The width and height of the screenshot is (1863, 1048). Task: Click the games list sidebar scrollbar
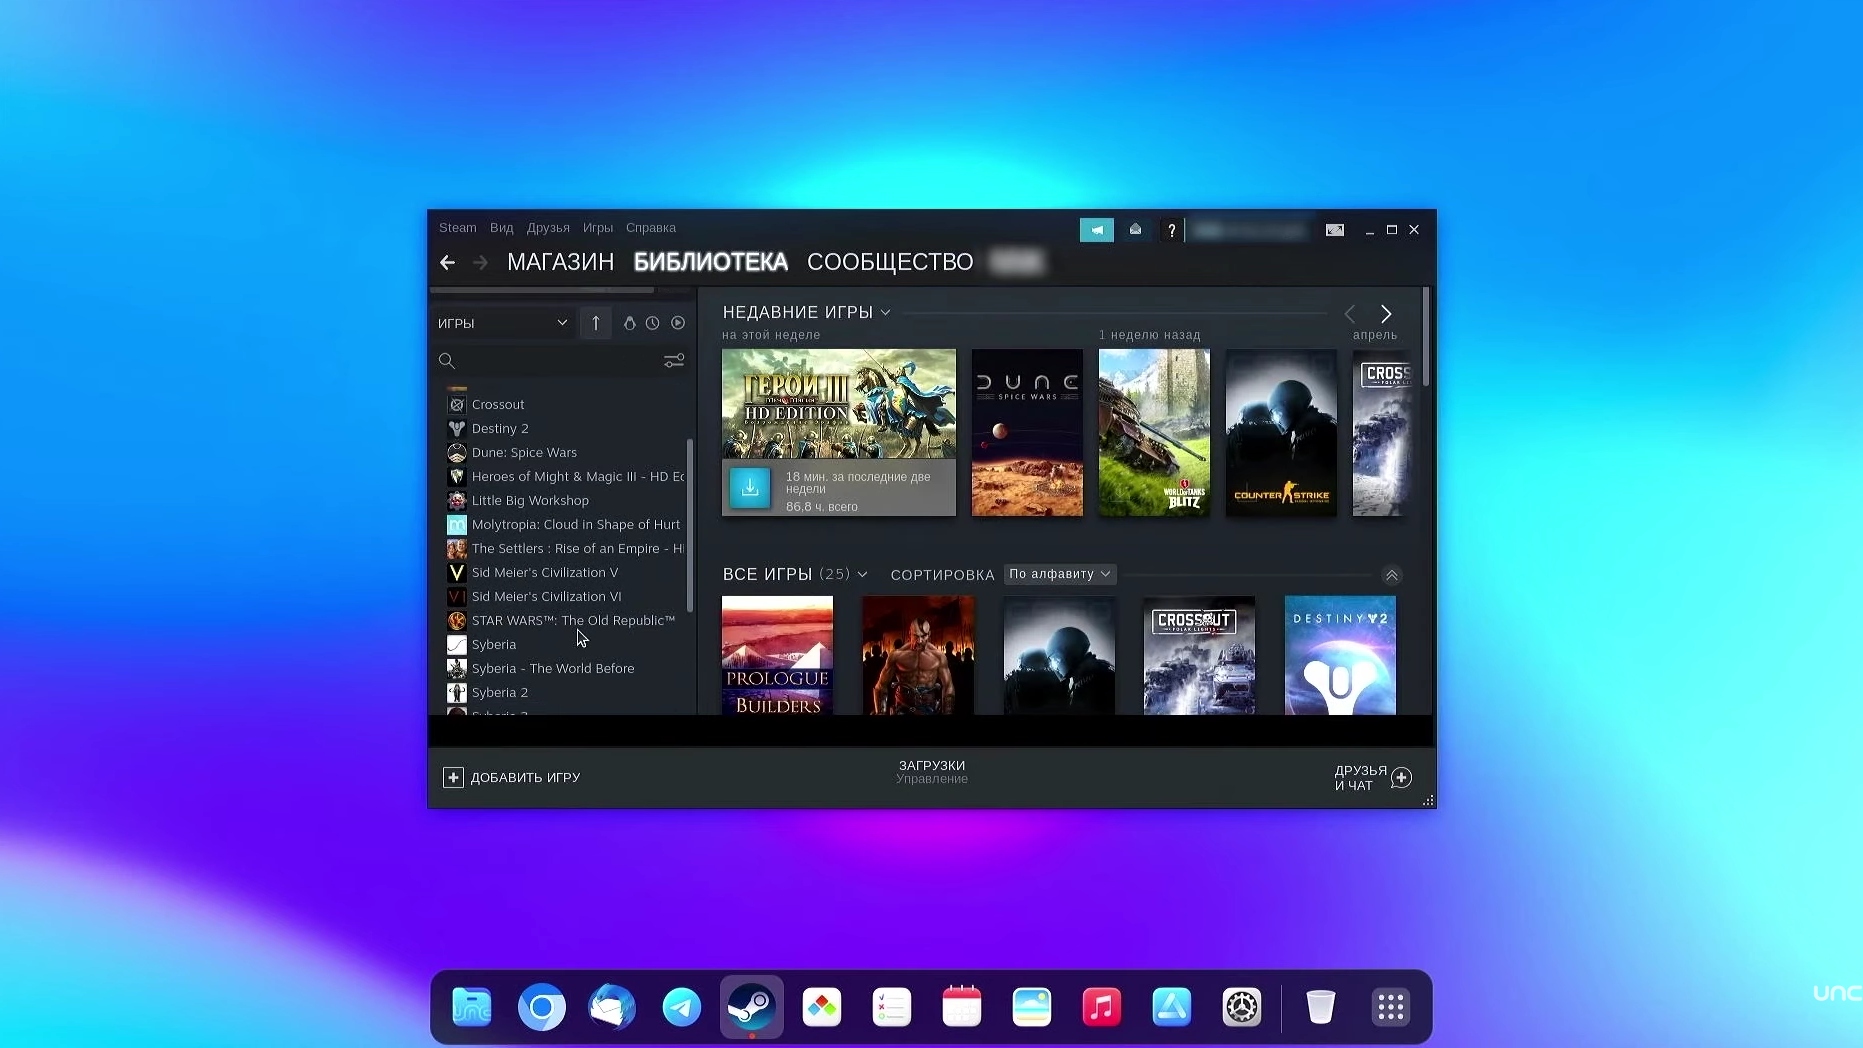(x=690, y=525)
